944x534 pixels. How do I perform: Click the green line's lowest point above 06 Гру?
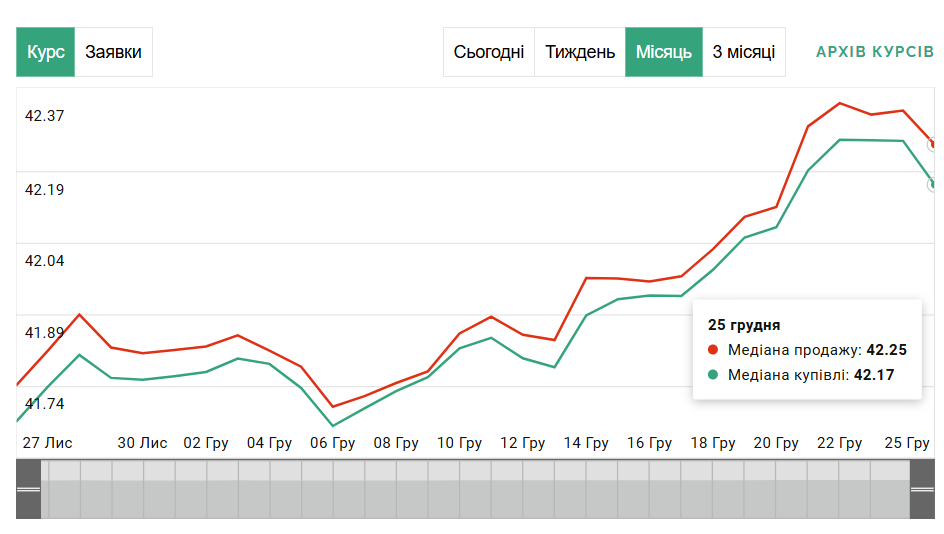pyautogui.click(x=333, y=426)
